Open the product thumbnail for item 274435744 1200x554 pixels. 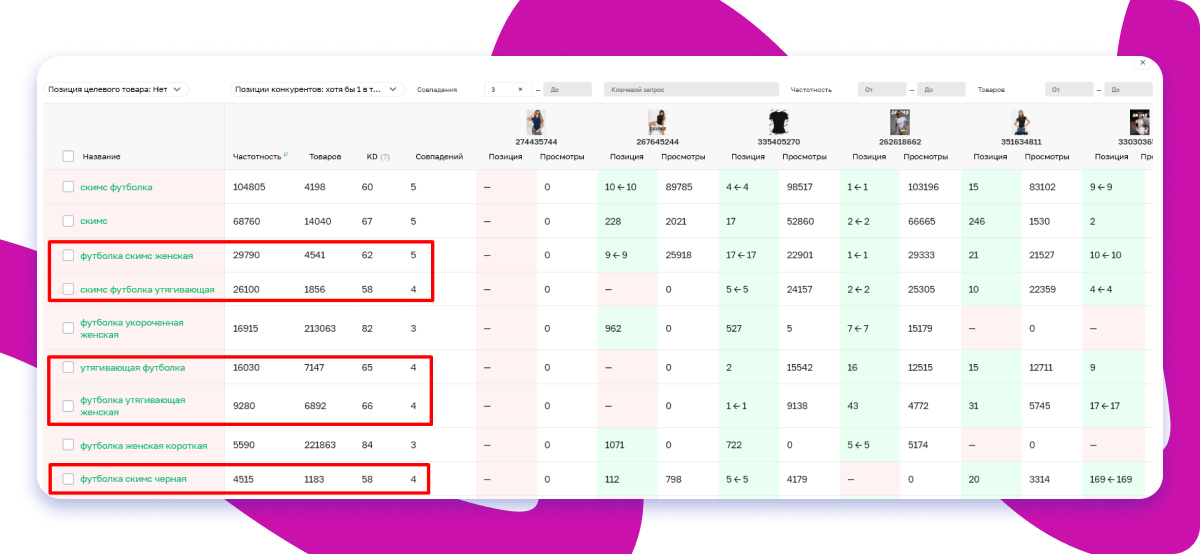(537, 121)
